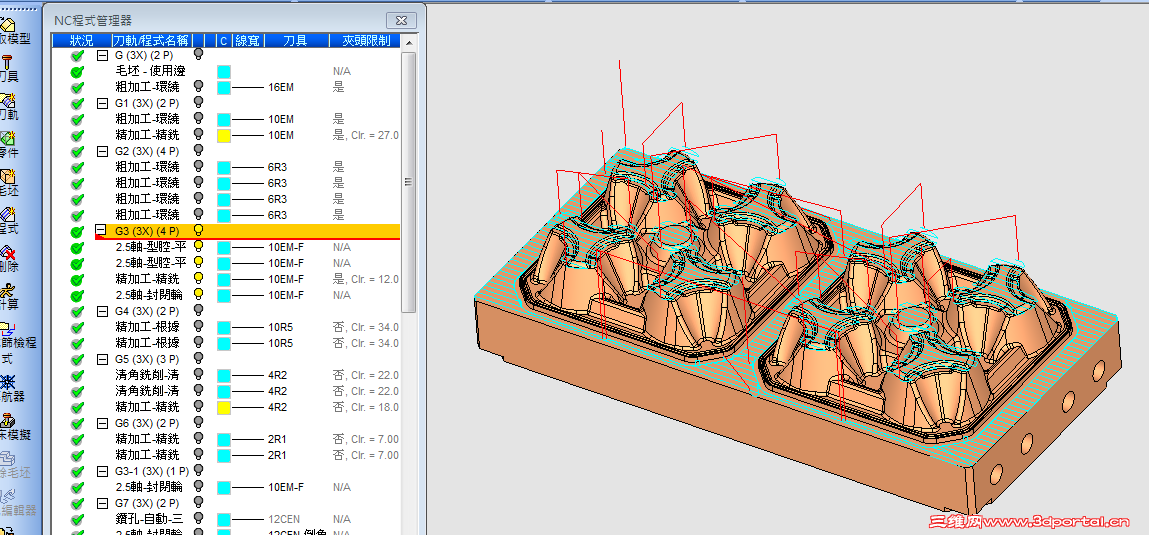Open the editor (編輯器) sidebar tool

18,503
